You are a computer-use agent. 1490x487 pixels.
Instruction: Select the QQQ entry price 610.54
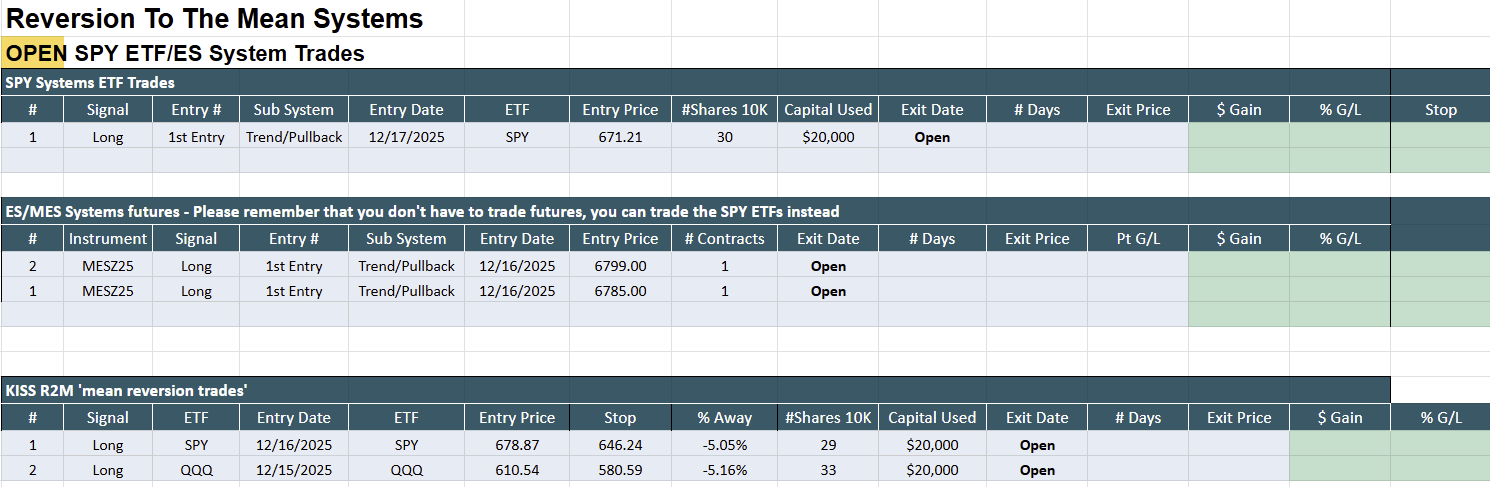517,470
